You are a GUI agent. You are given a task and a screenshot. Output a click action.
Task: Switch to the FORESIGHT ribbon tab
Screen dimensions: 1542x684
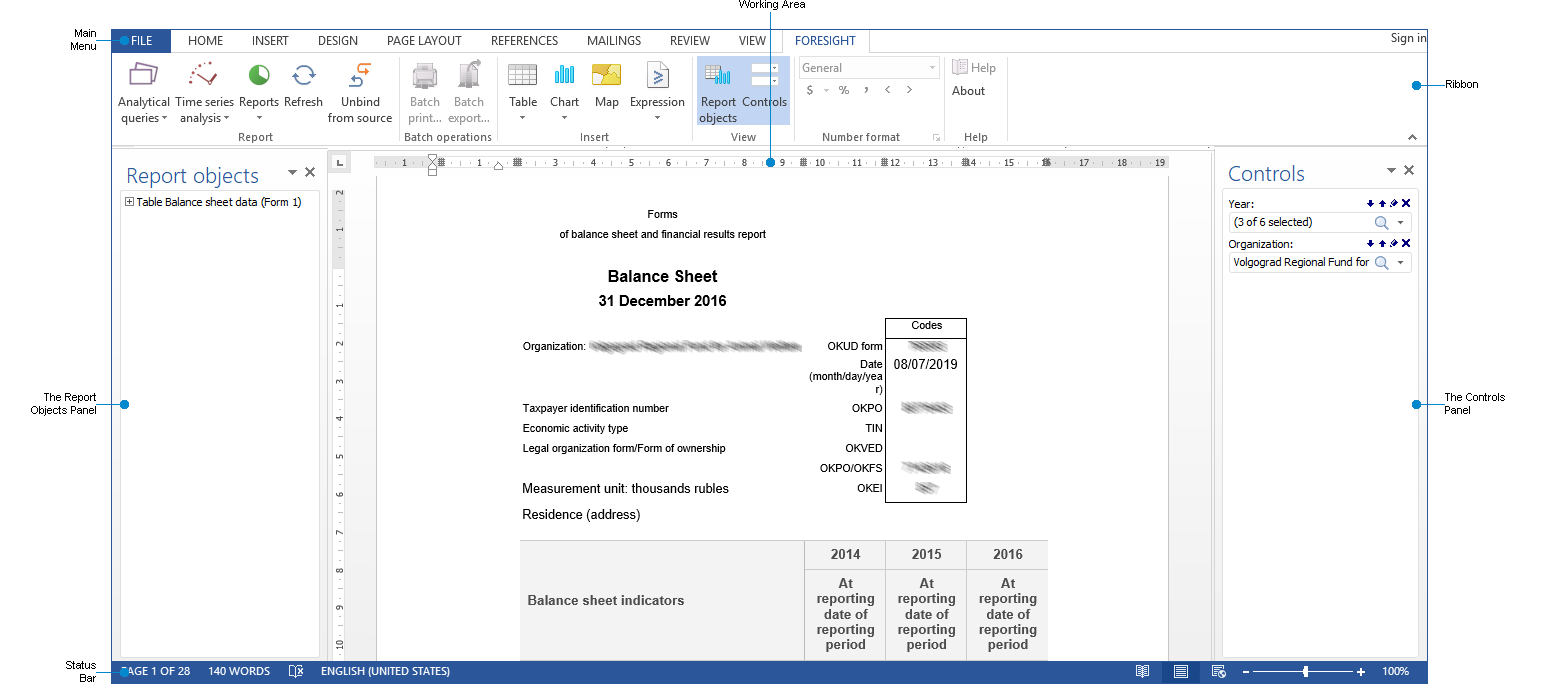[825, 40]
